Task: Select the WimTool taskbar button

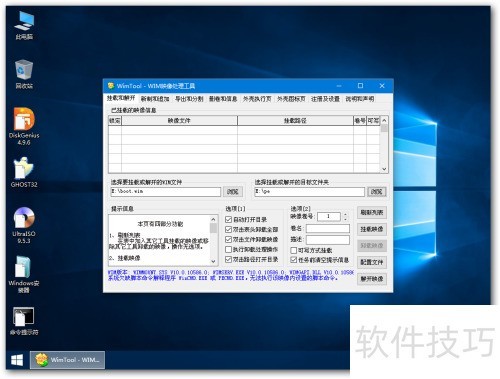Action: (67, 360)
